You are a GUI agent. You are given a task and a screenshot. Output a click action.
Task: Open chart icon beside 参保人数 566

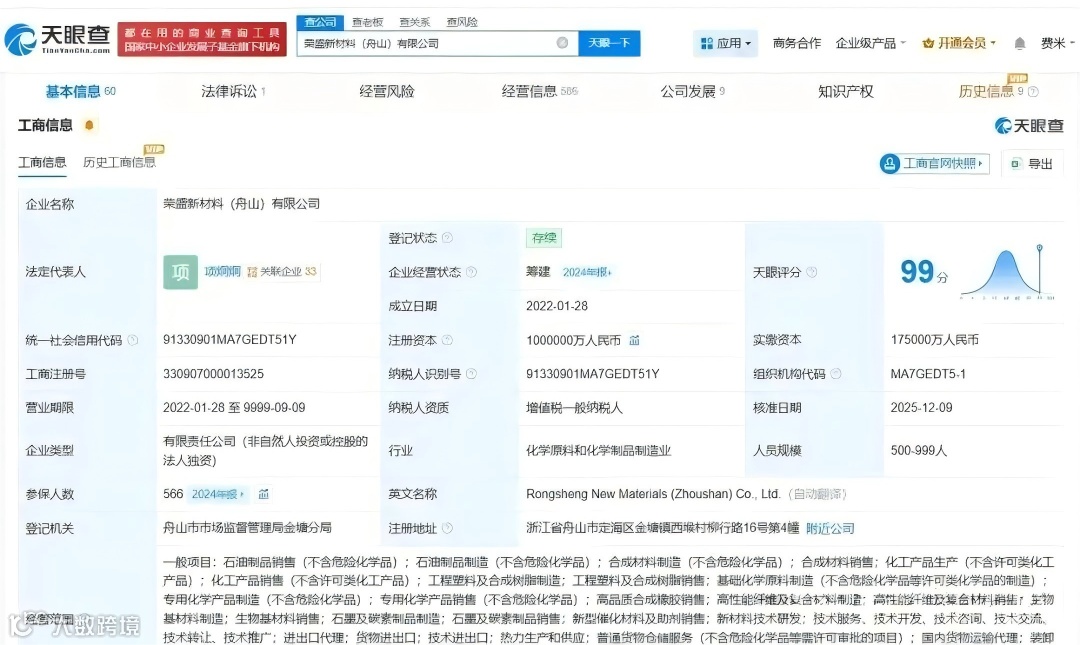point(263,493)
